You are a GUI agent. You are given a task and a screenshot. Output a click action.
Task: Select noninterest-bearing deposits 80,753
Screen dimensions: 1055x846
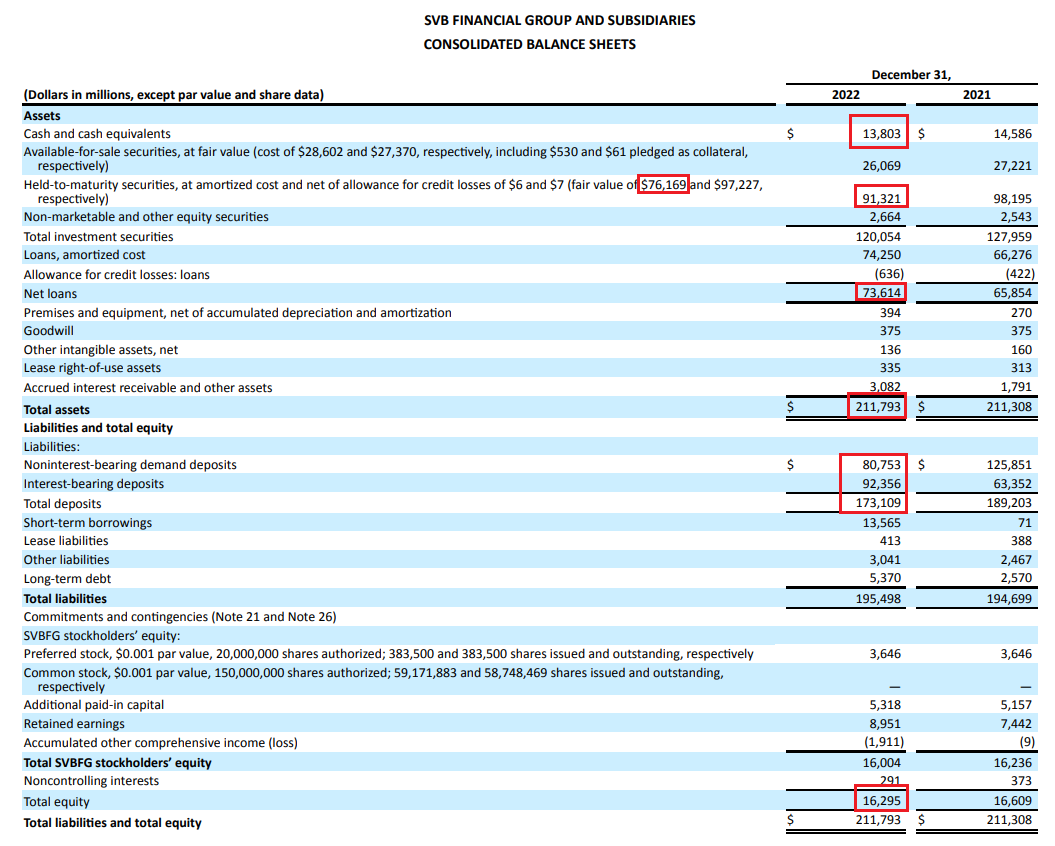click(x=881, y=465)
